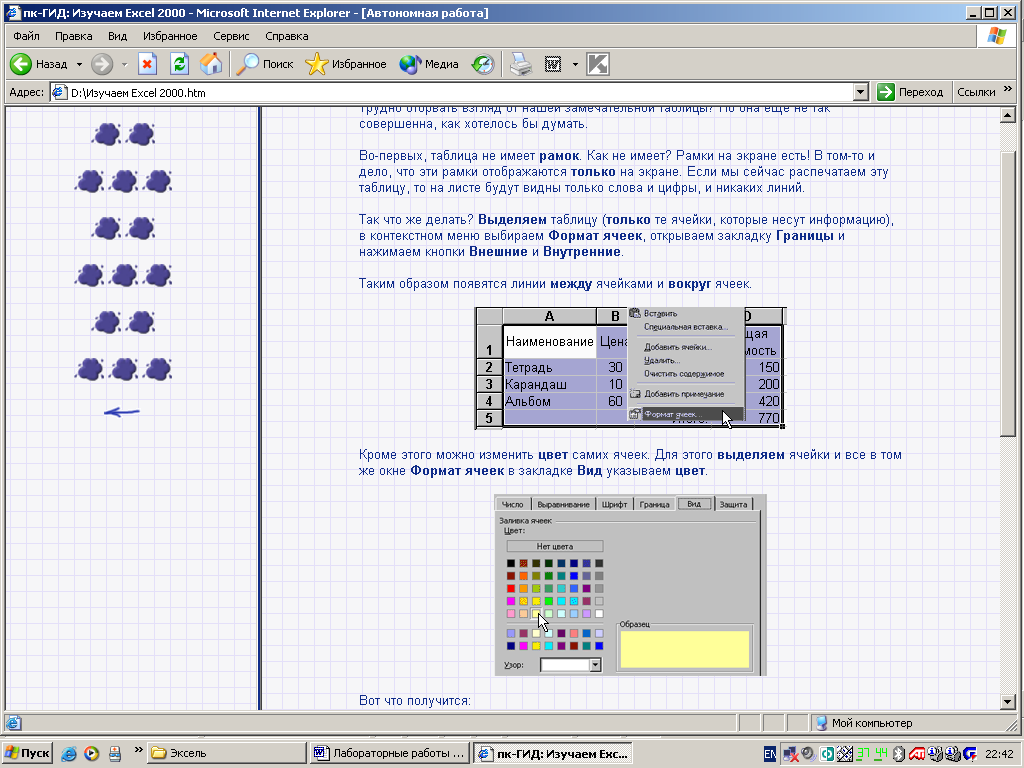Click the Ссылки links bar label

(976, 92)
